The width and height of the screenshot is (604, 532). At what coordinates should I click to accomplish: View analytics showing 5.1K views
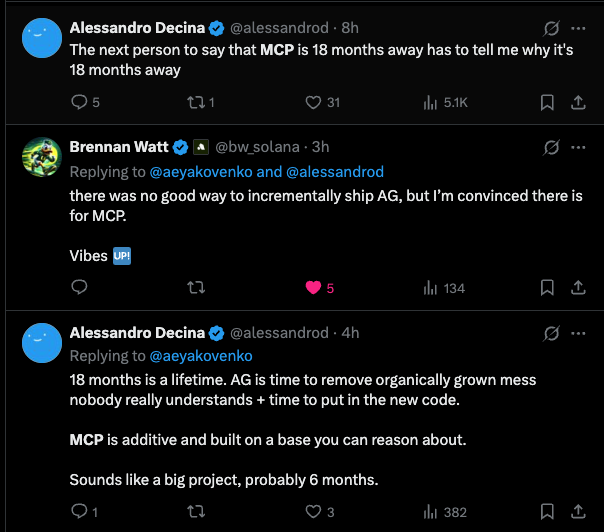point(432,101)
